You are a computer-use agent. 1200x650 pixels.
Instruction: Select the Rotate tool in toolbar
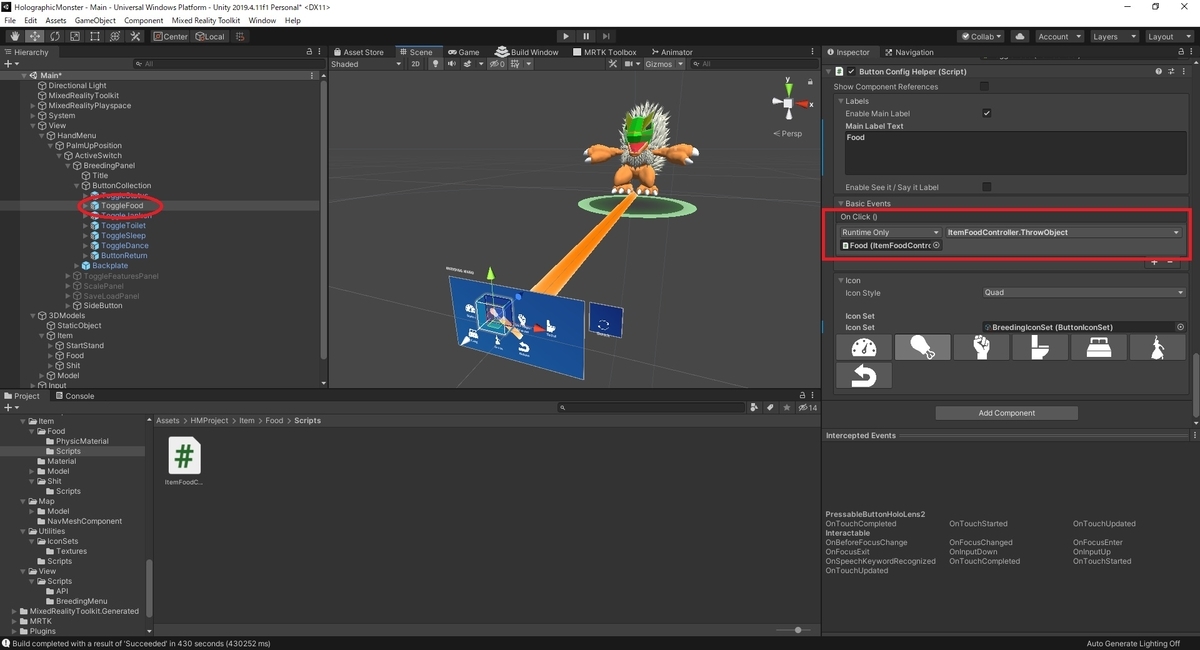pyautogui.click(x=54, y=36)
